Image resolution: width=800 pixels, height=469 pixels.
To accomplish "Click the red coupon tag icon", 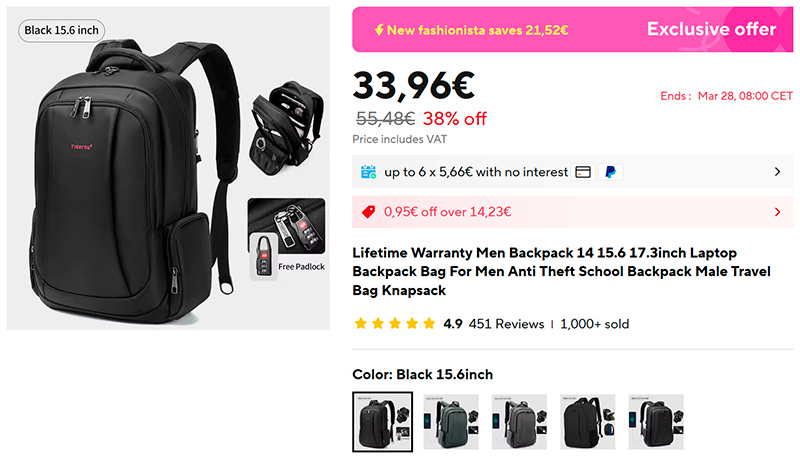I will click(x=368, y=212).
